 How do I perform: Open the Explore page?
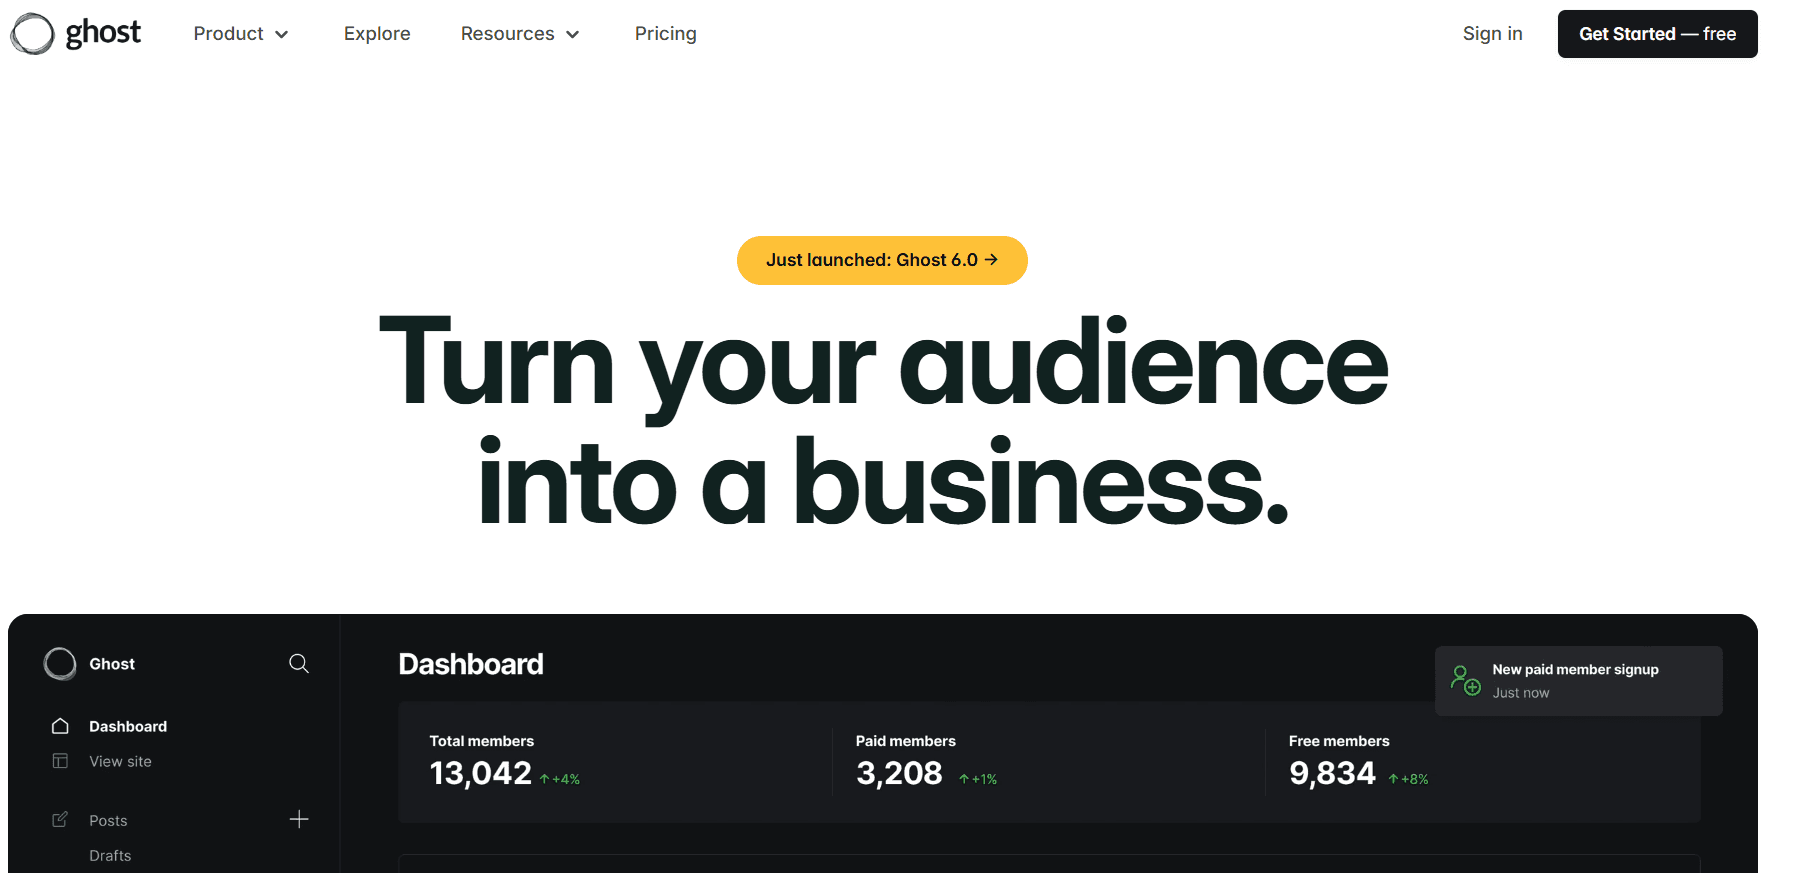point(377,34)
